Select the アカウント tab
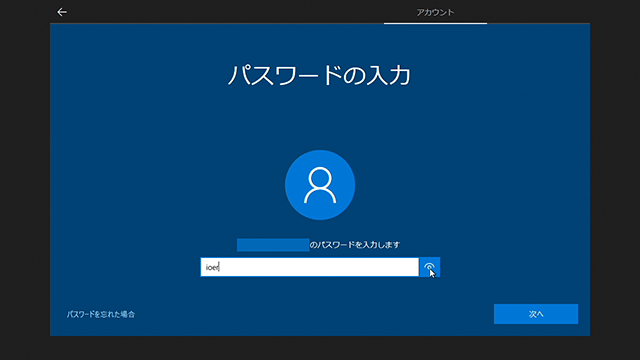This screenshot has width=640, height=360. pyautogui.click(x=435, y=12)
